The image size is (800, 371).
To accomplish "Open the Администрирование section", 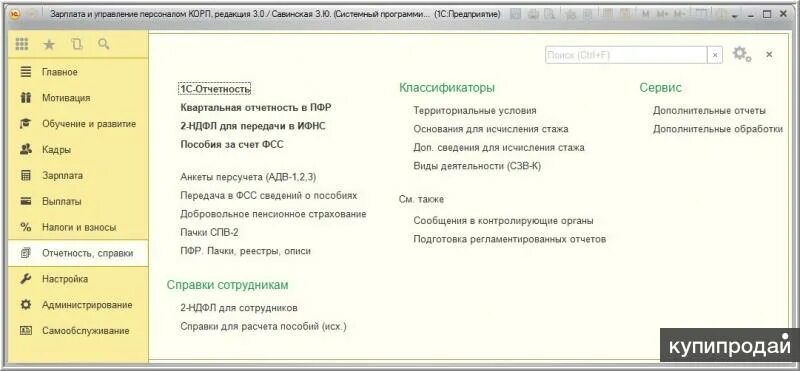I will coord(78,305).
